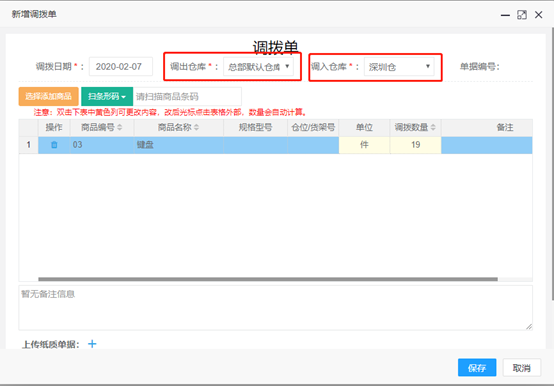Screen dimensions: 554x386
Task: Click the 单据编号 label
Action: pyautogui.click(x=479, y=67)
